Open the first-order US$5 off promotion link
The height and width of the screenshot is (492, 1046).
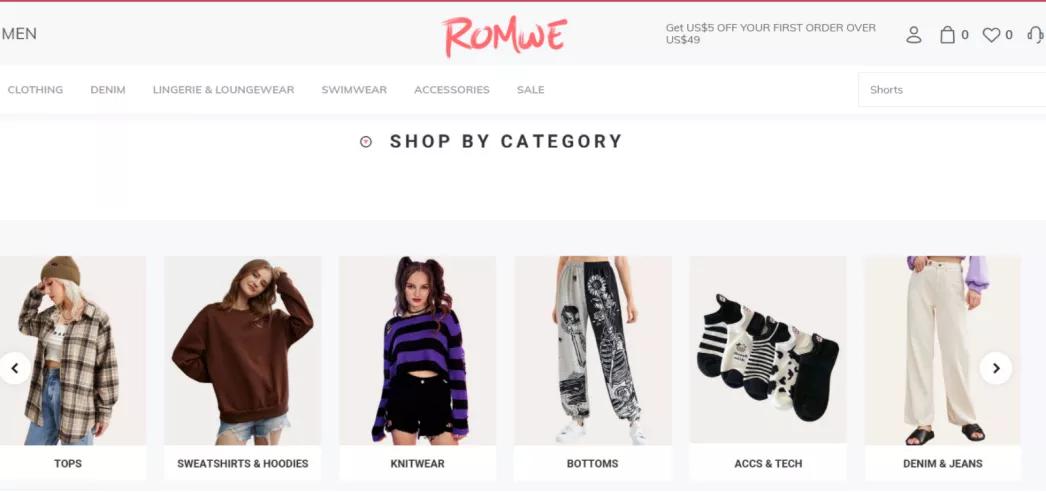pyautogui.click(x=770, y=33)
